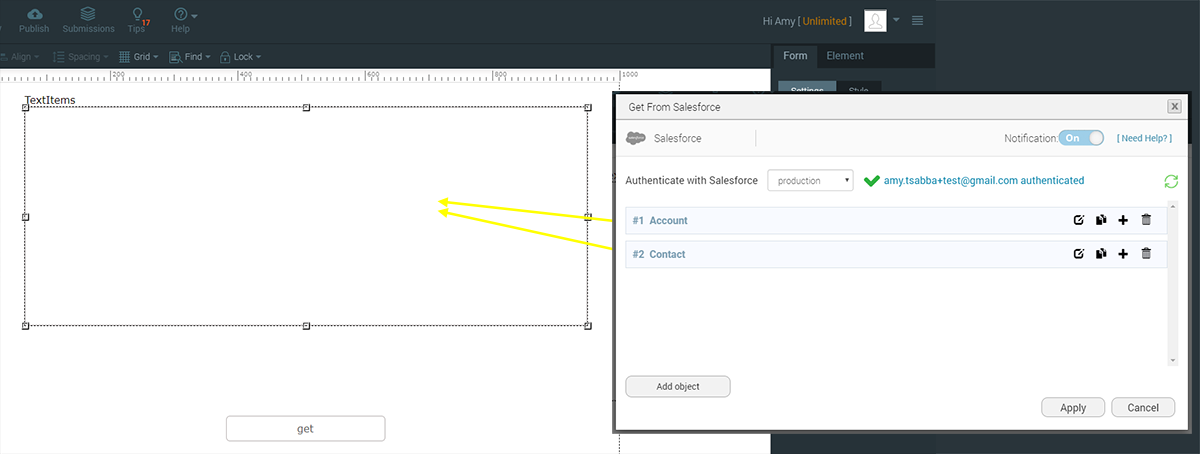
Task: Open the Spacing dropdown
Action: click(x=80, y=57)
